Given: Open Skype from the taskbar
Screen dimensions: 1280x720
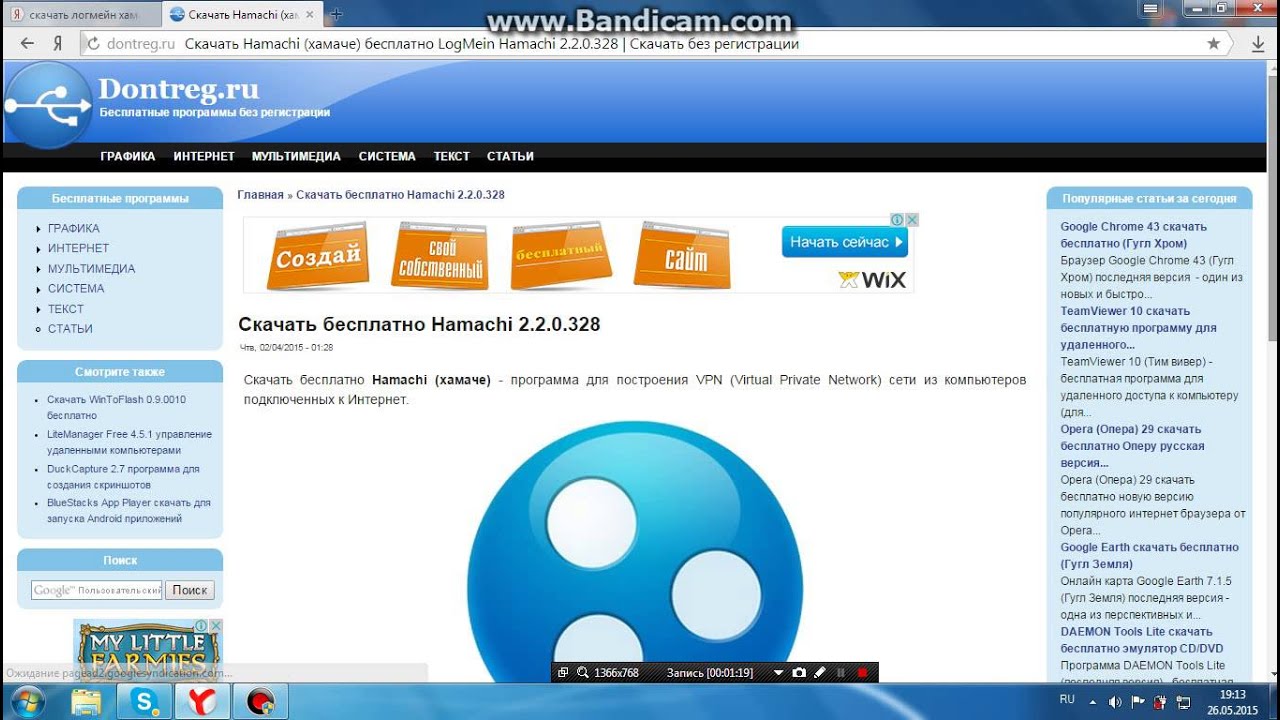Looking at the screenshot, I should pos(145,702).
